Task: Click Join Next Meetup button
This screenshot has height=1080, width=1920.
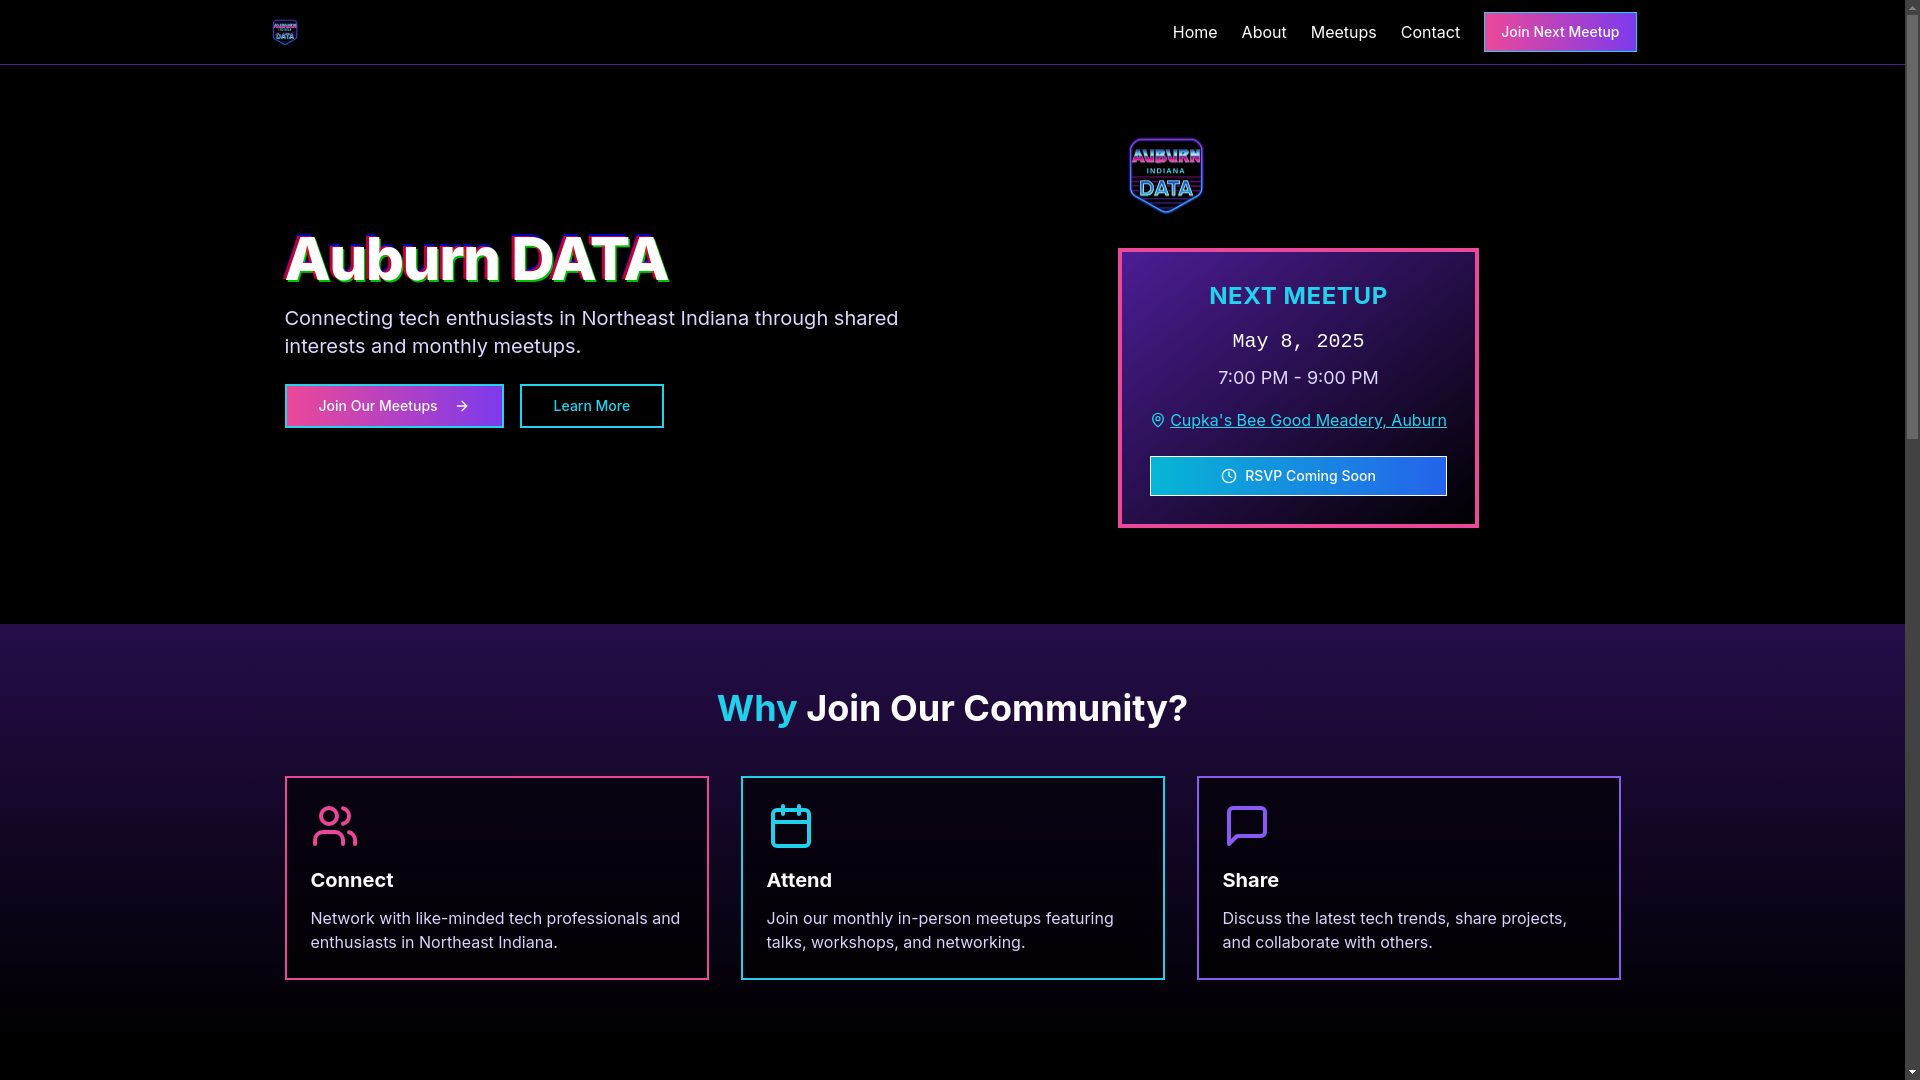Action: [x=1560, y=32]
